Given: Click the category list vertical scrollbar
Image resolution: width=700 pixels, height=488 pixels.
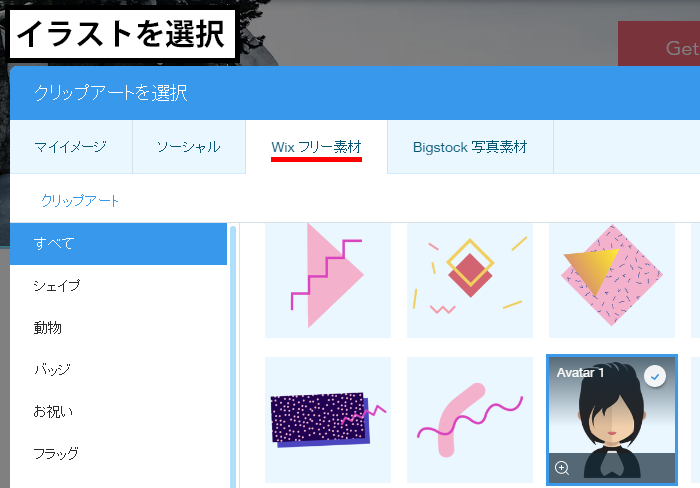Looking at the screenshot, I should point(233,357).
